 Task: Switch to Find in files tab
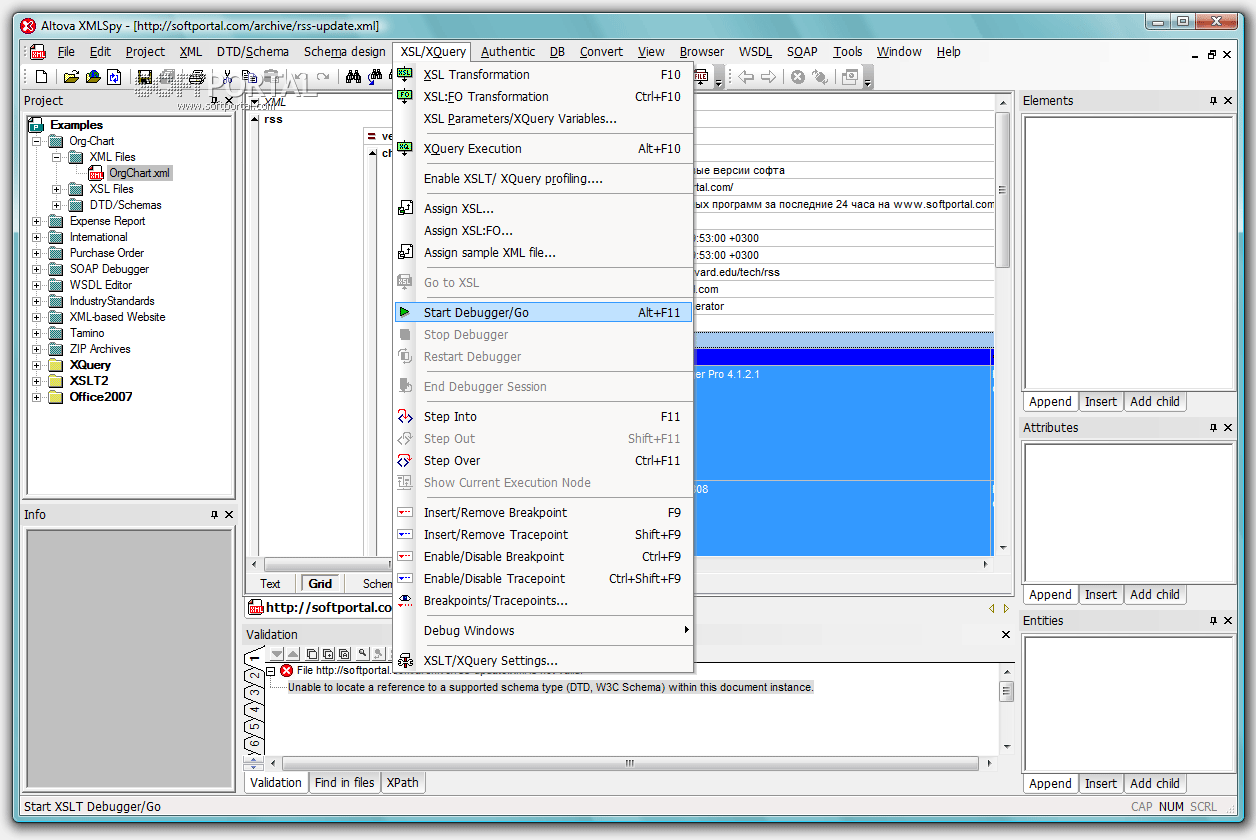(344, 783)
